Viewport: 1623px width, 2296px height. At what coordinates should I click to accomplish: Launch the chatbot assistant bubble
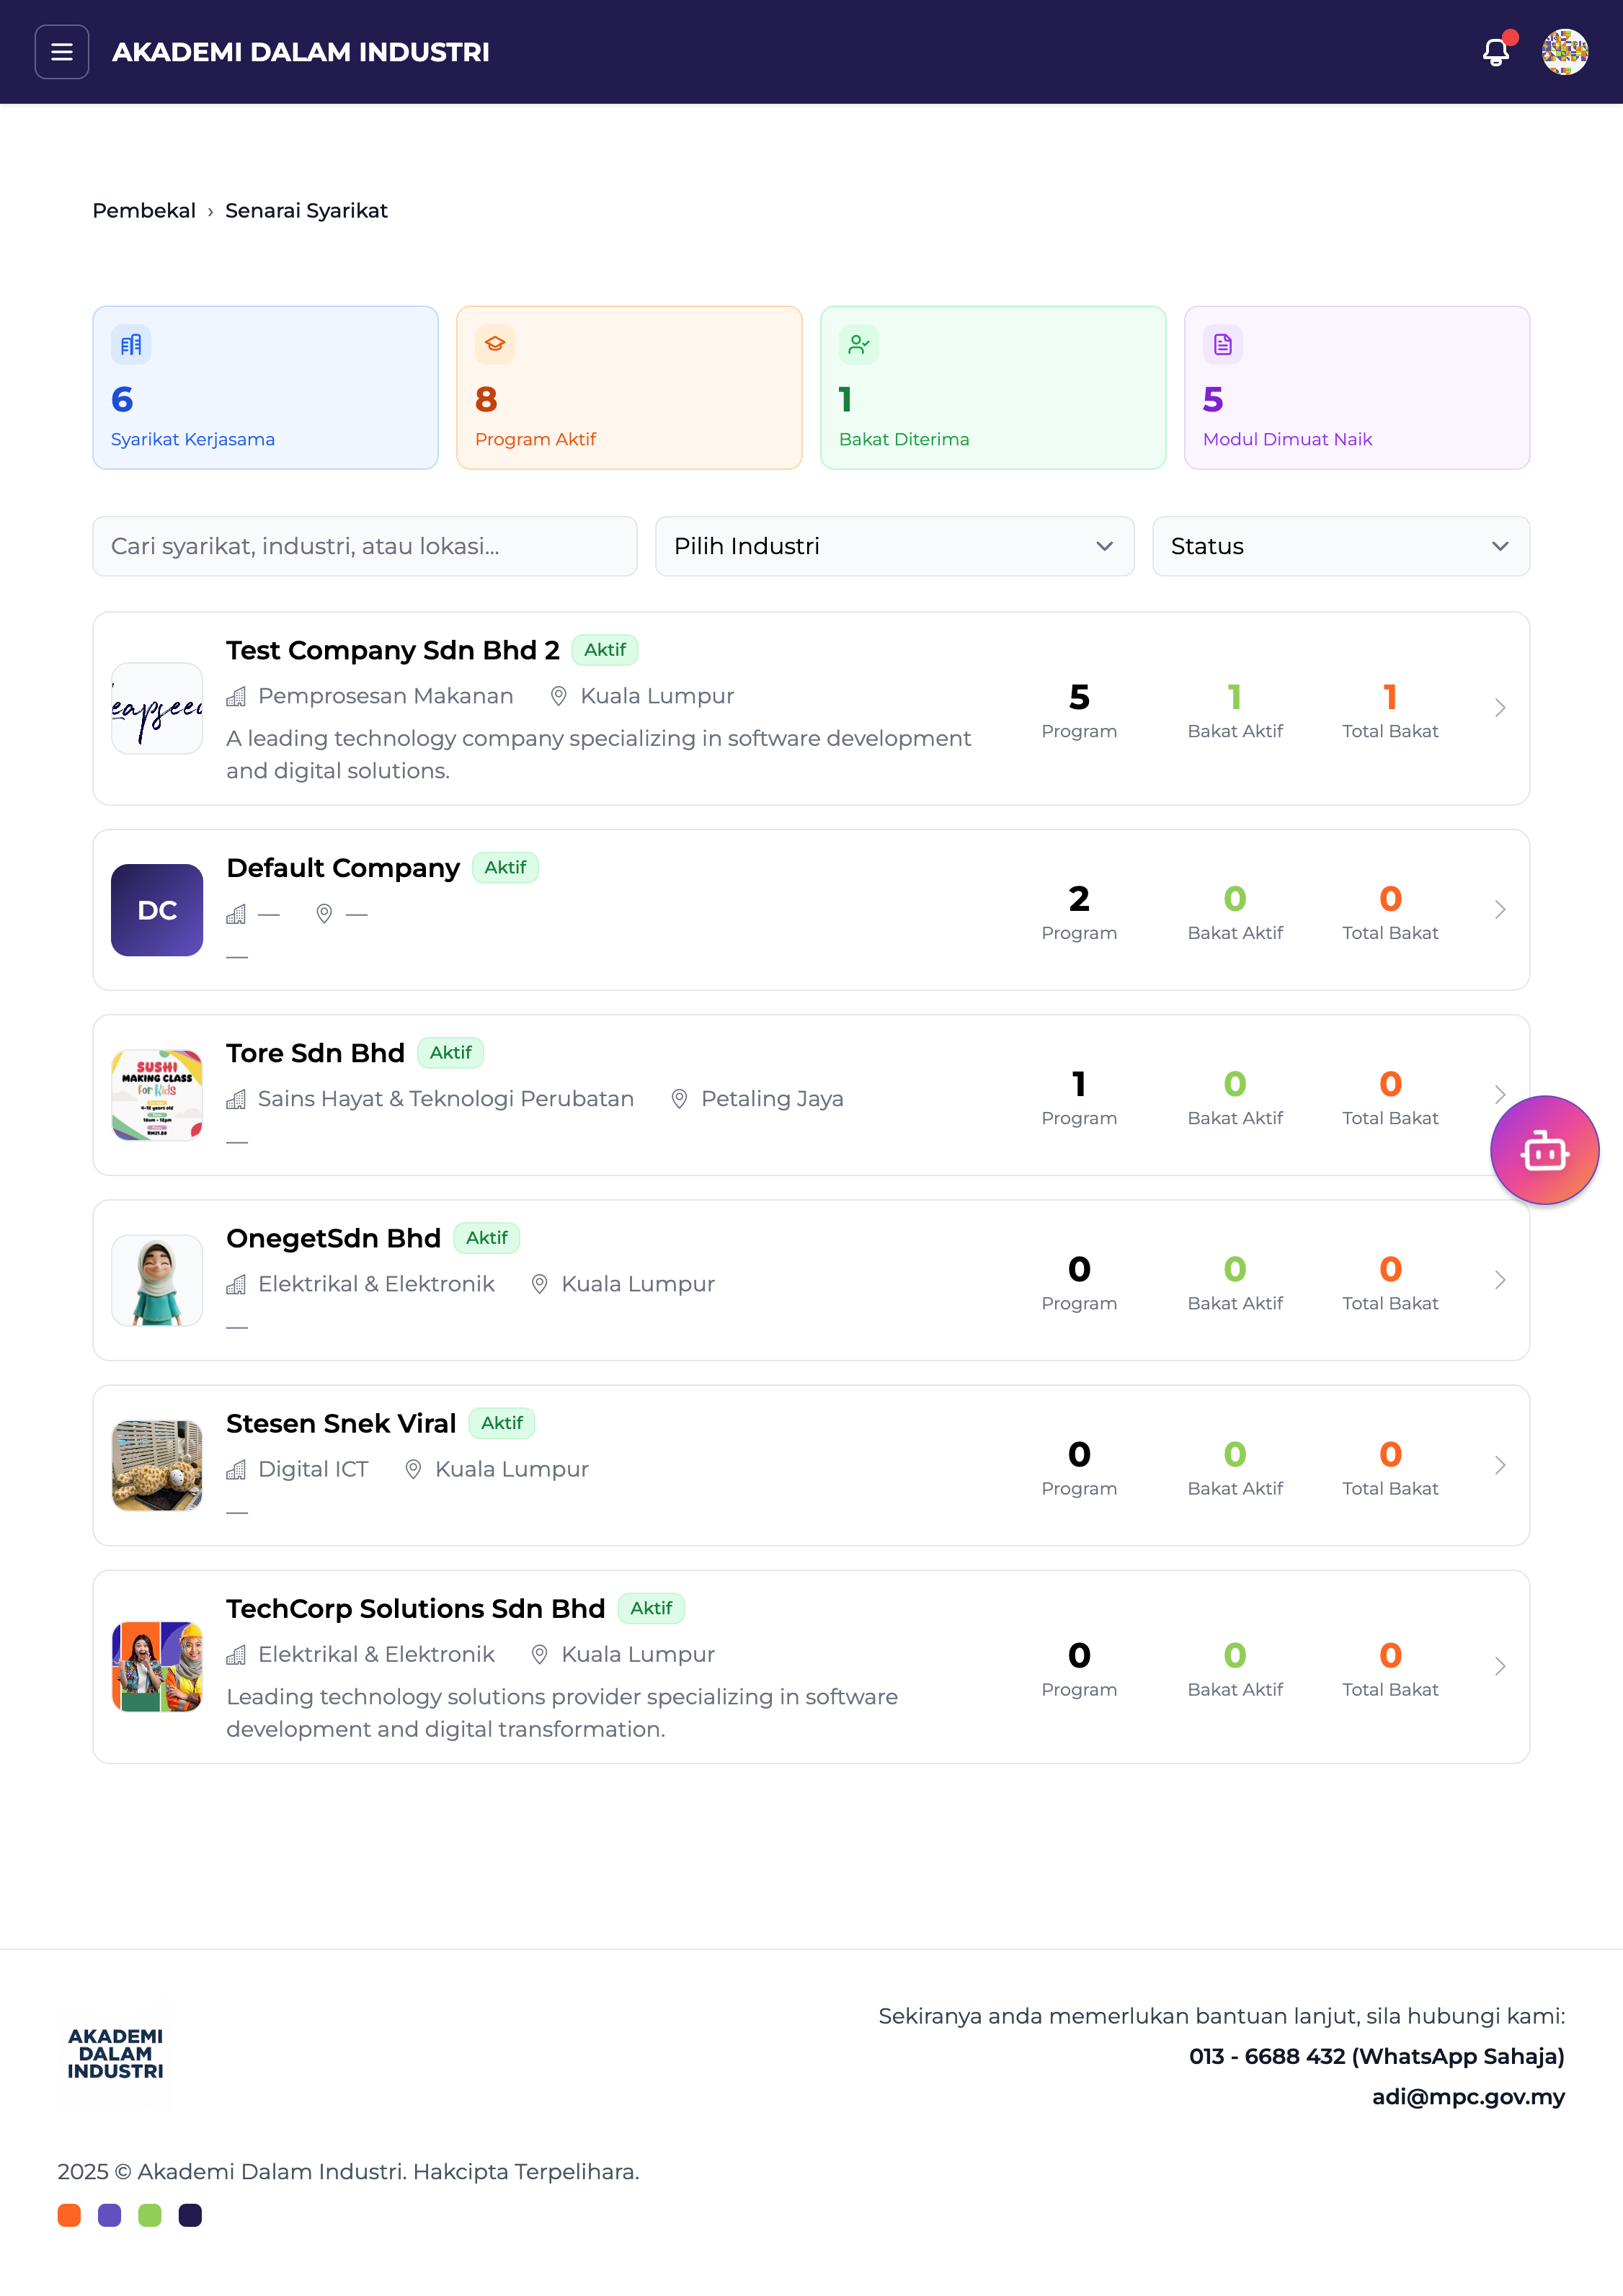click(x=1544, y=1150)
